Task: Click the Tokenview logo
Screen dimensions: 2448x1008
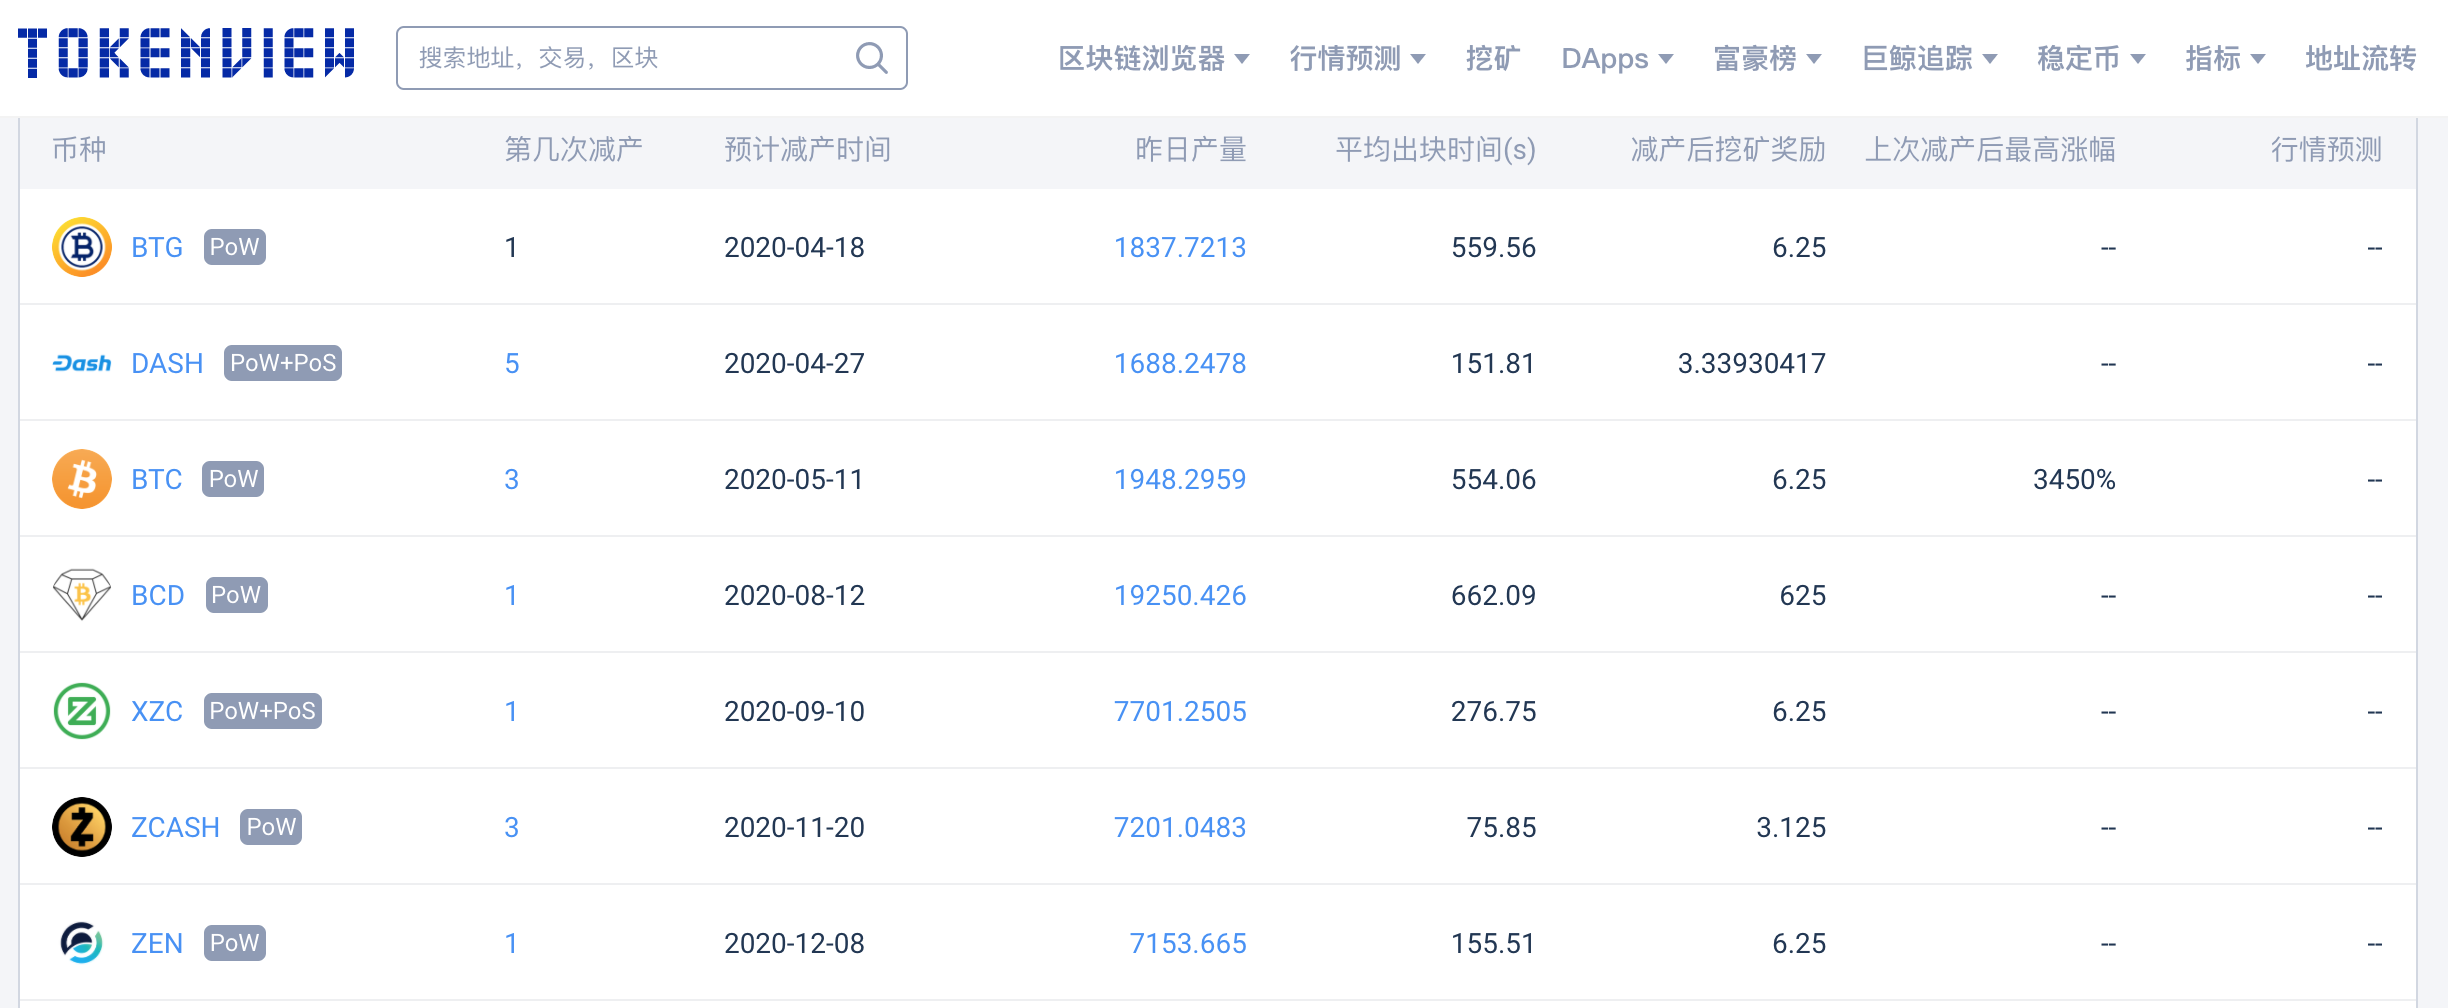Action: click(187, 53)
